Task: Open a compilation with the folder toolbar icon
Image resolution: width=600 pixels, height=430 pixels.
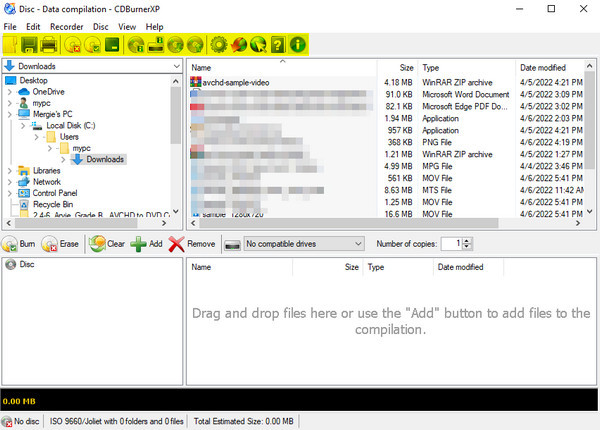Action: click(x=10, y=45)
